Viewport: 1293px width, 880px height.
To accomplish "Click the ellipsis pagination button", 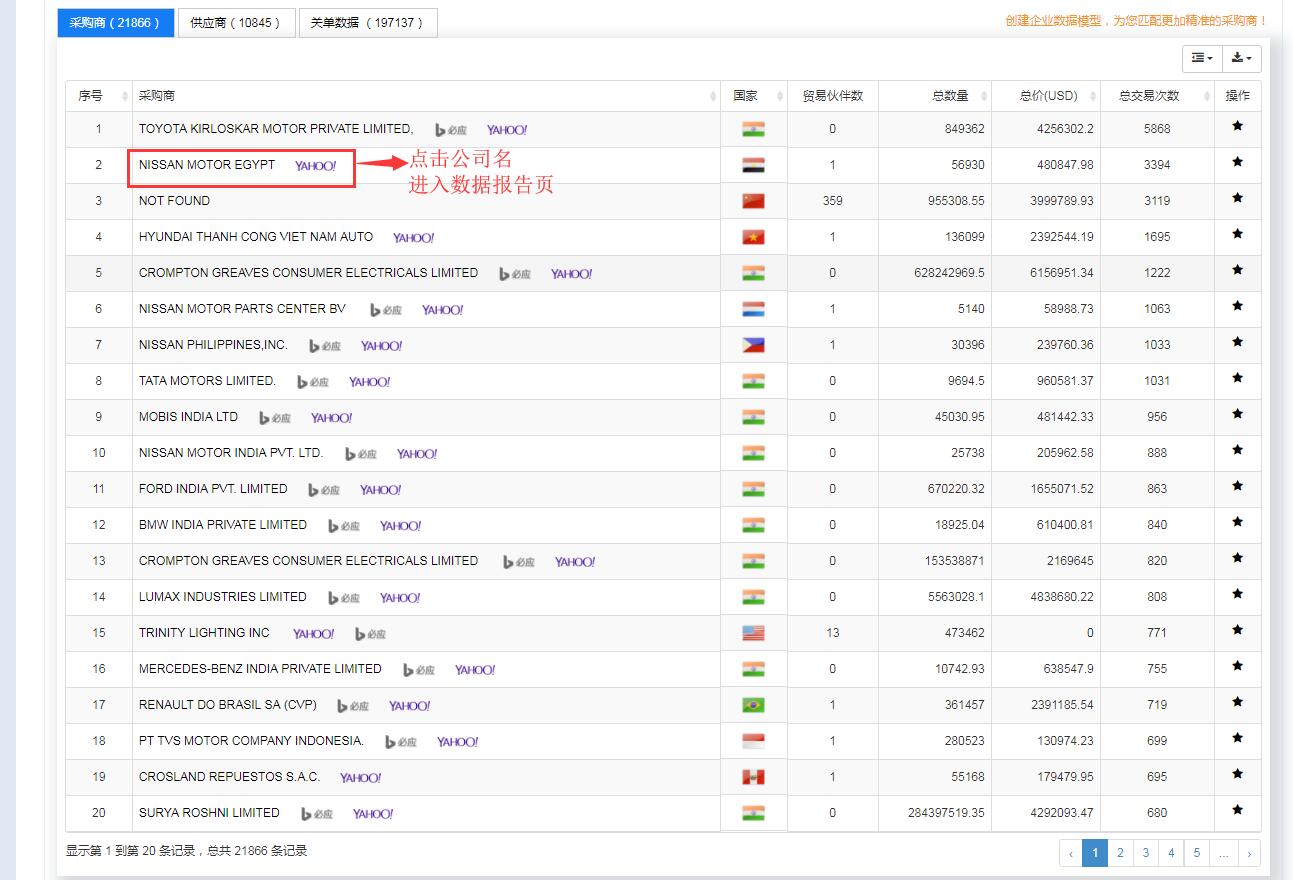I will coord(1224,853).
